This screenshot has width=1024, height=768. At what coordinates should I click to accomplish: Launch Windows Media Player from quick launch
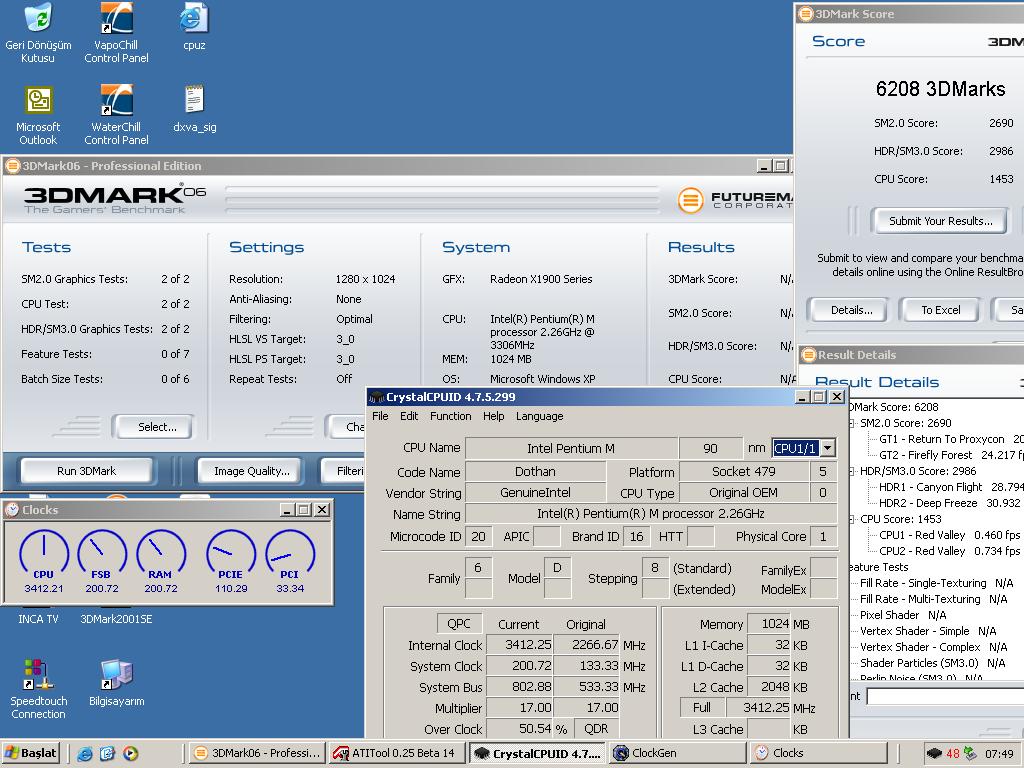[x=131, y=754]
